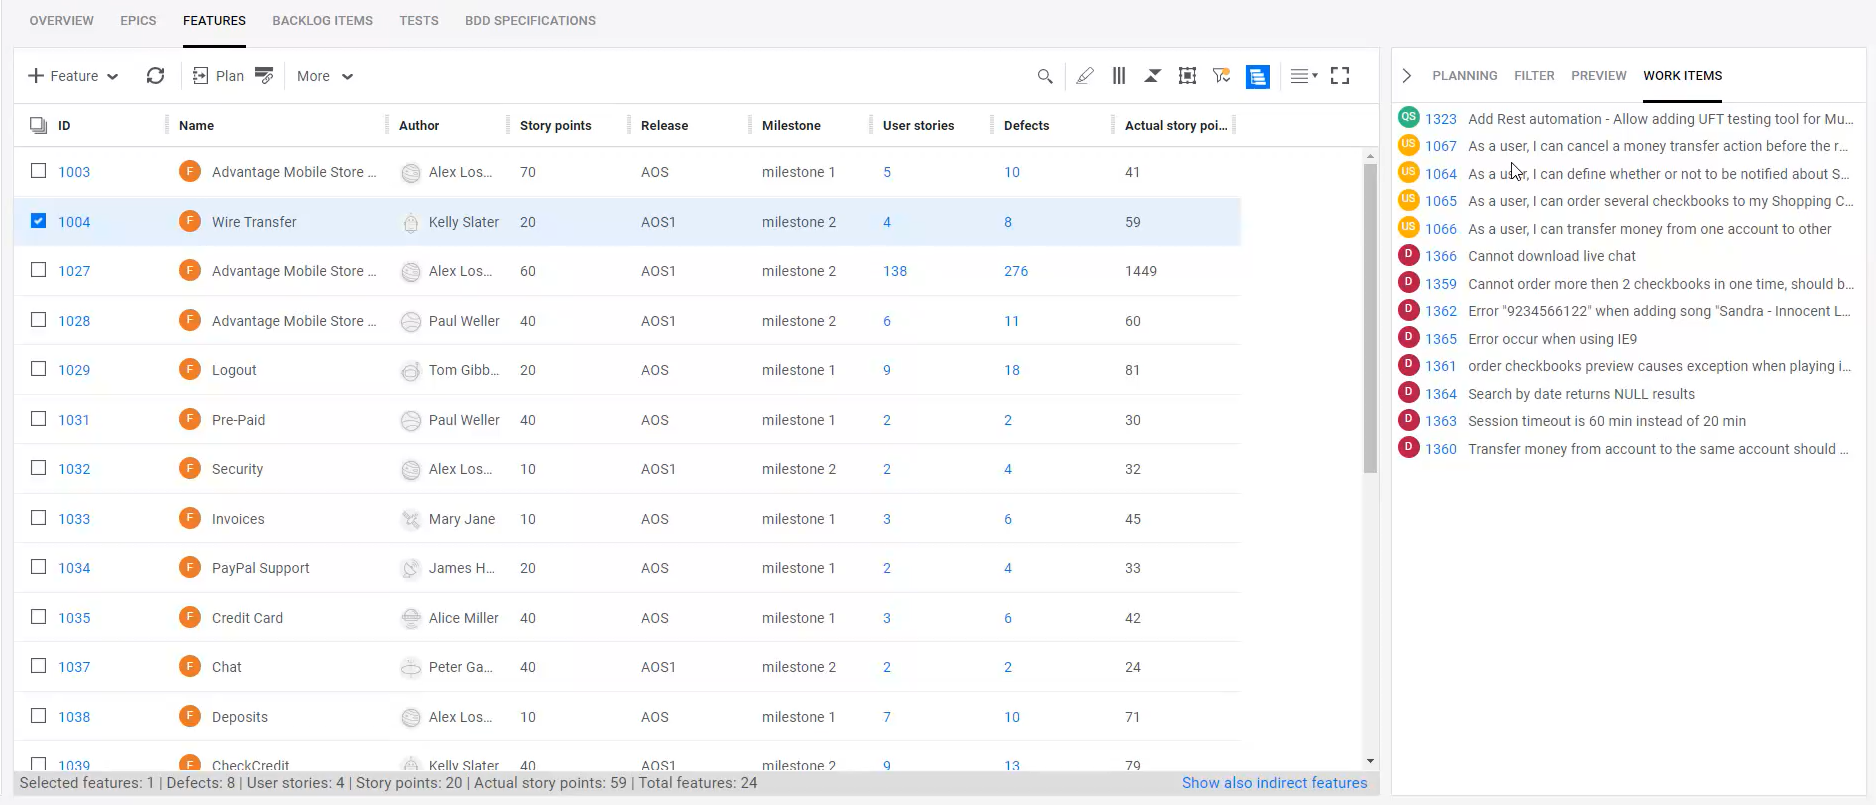Click the refresh icon in the toolbar

[155, 76]
